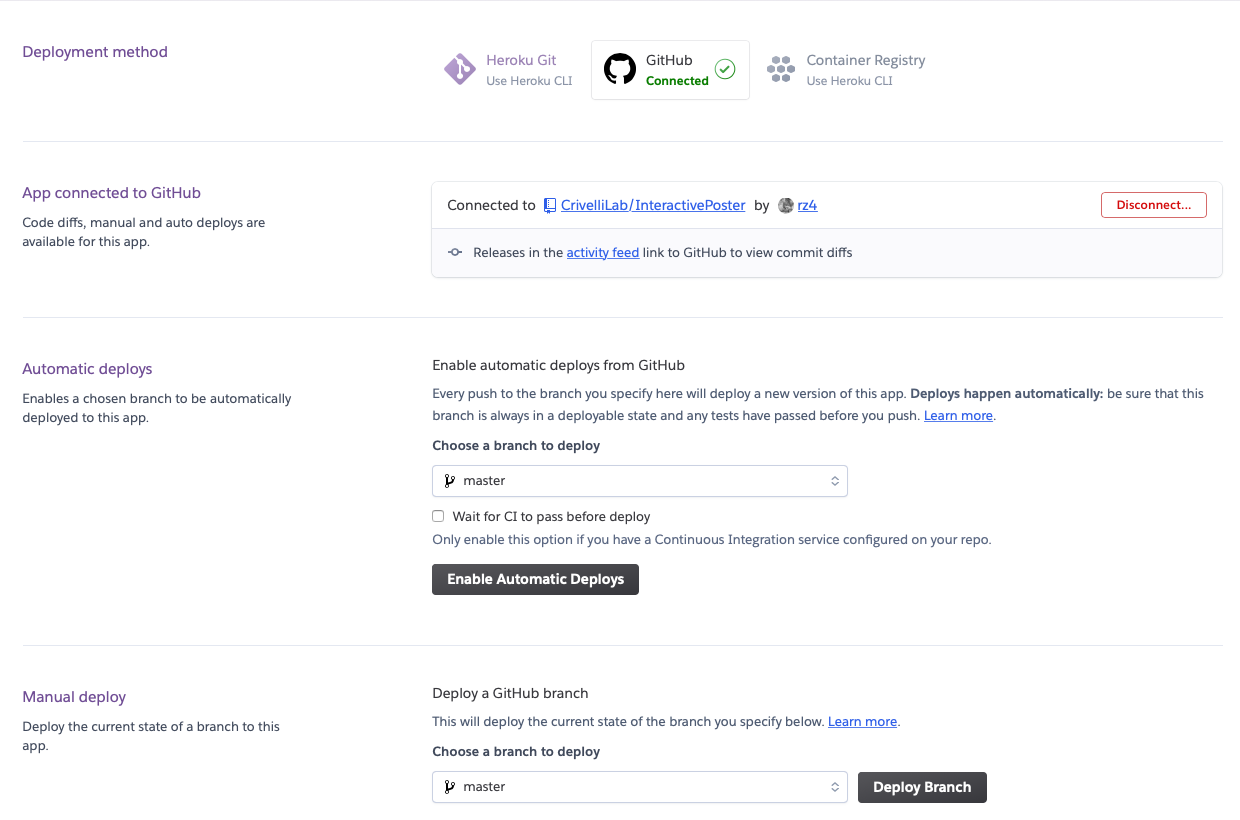Viewport: 1240px width, 820px height.
Task: Select the Container Registry deployment method
Action: pos(846,70)
